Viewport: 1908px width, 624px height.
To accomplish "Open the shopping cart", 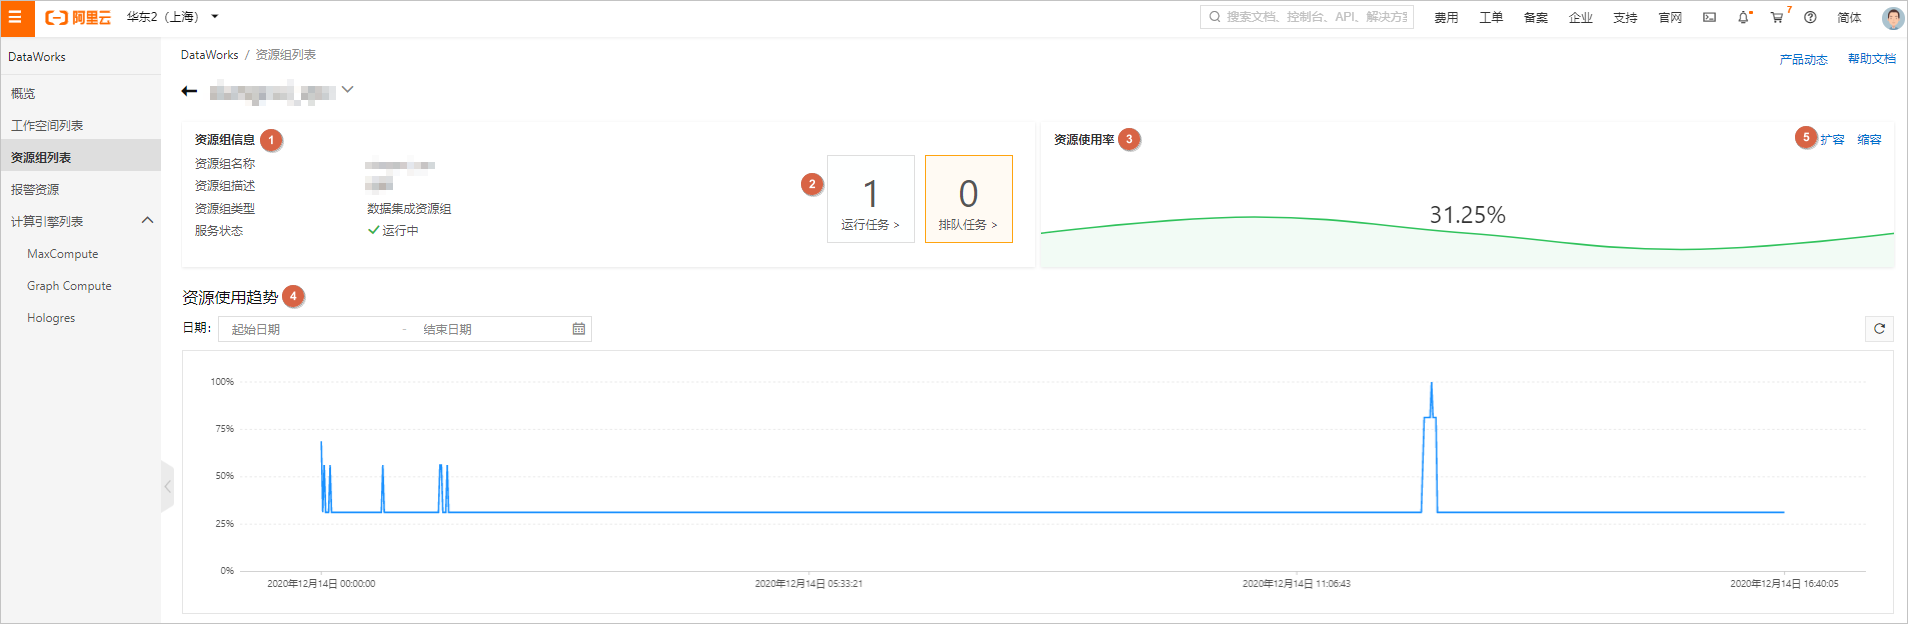I will [1777, 17].
